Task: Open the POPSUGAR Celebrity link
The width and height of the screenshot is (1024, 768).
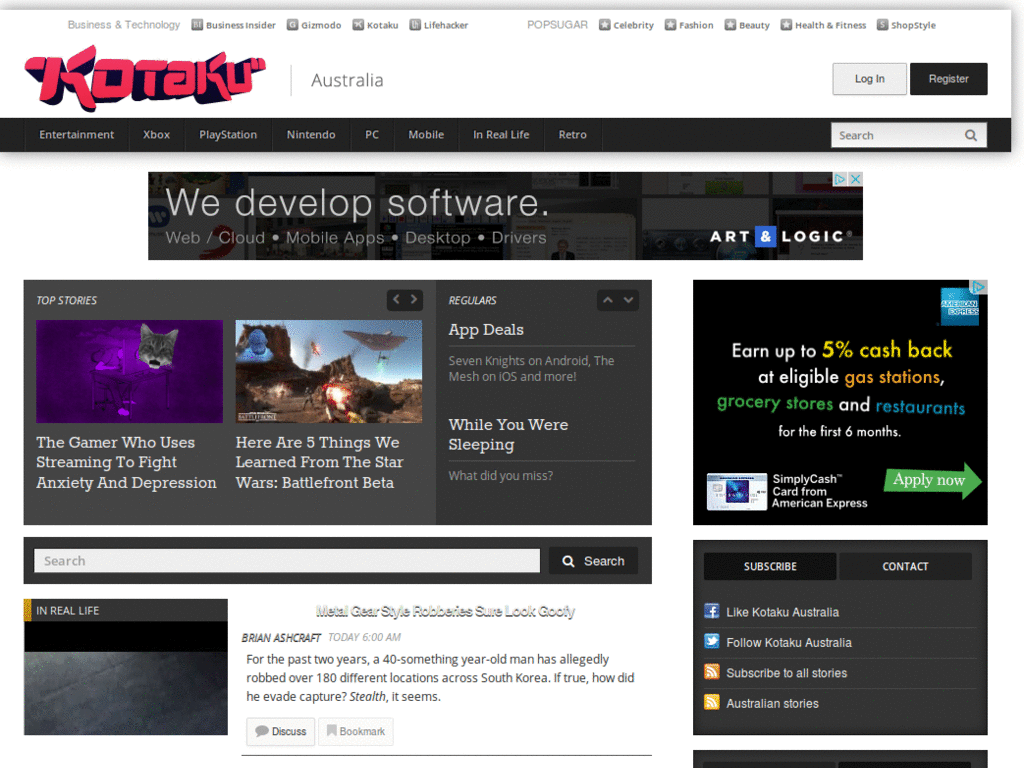Action: pos(626,25)
